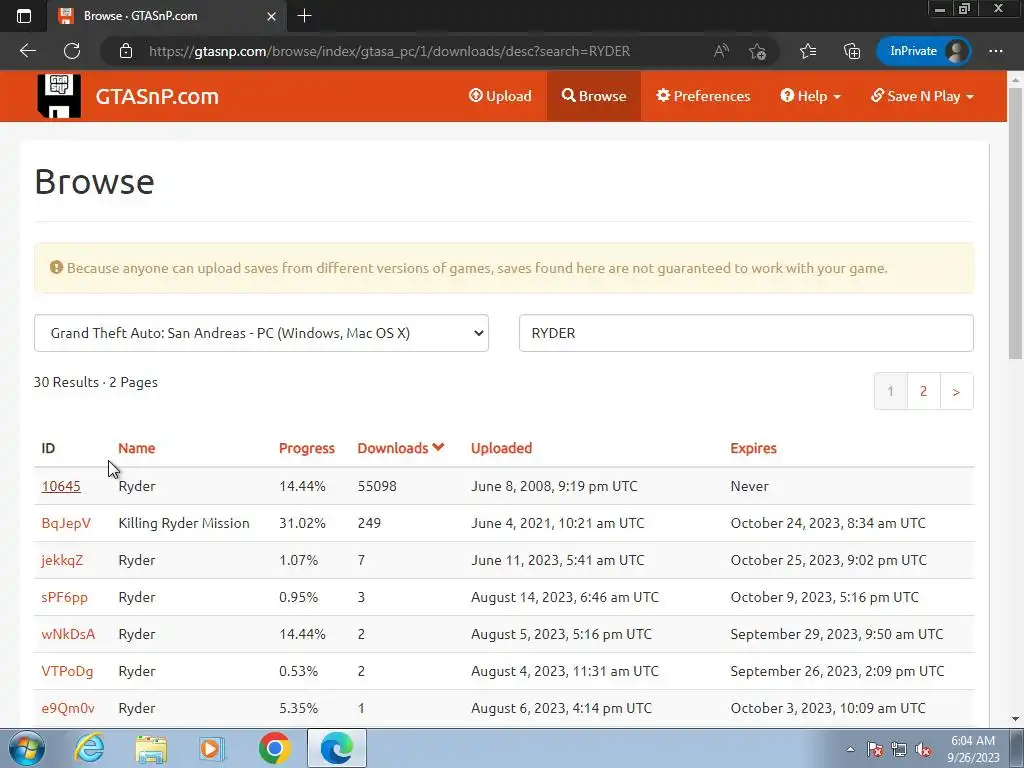This screenshot has width=1024, height=768.
Task: Reload the page with refresh icon
Action: click(72, 51)
